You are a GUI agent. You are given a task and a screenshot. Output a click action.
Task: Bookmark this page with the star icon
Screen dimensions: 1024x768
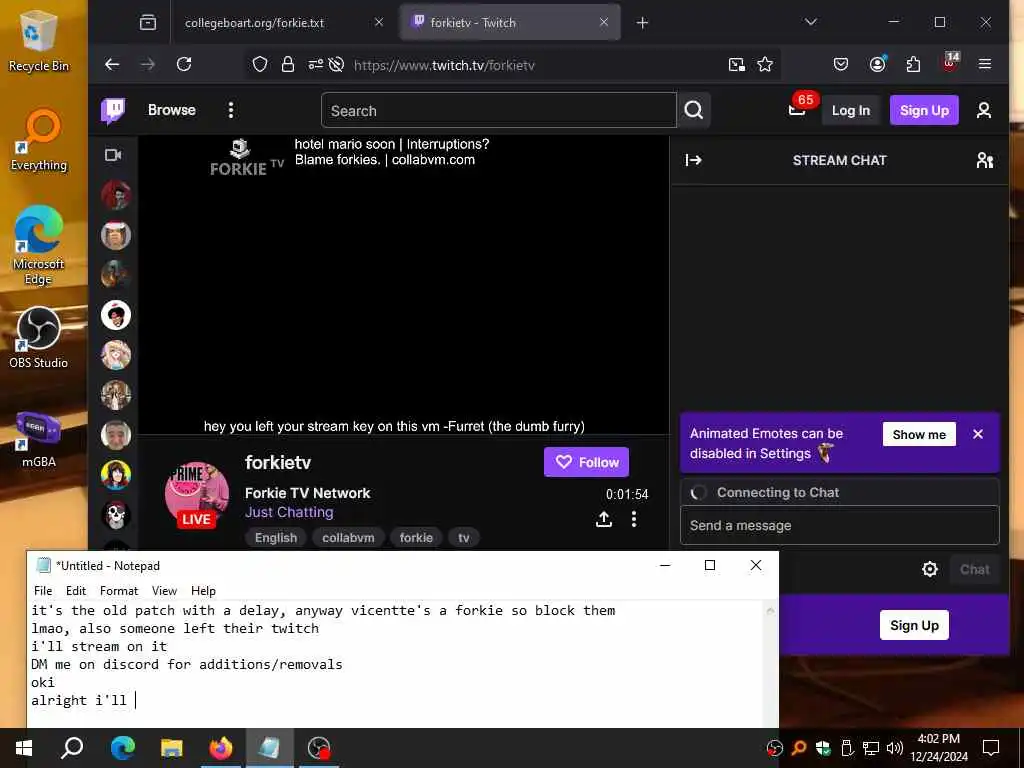[765, 65]
